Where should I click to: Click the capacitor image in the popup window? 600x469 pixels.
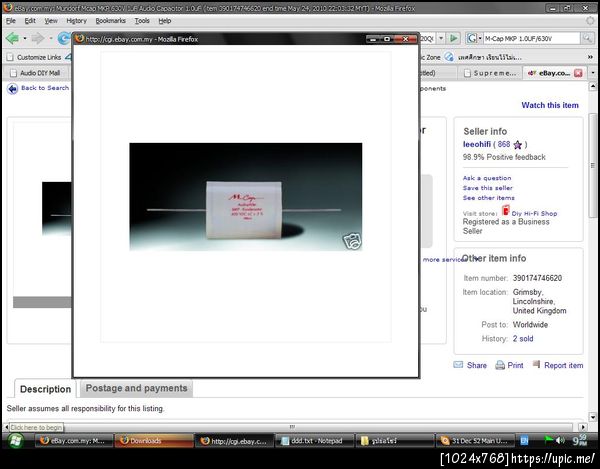(x=246, y=197)
